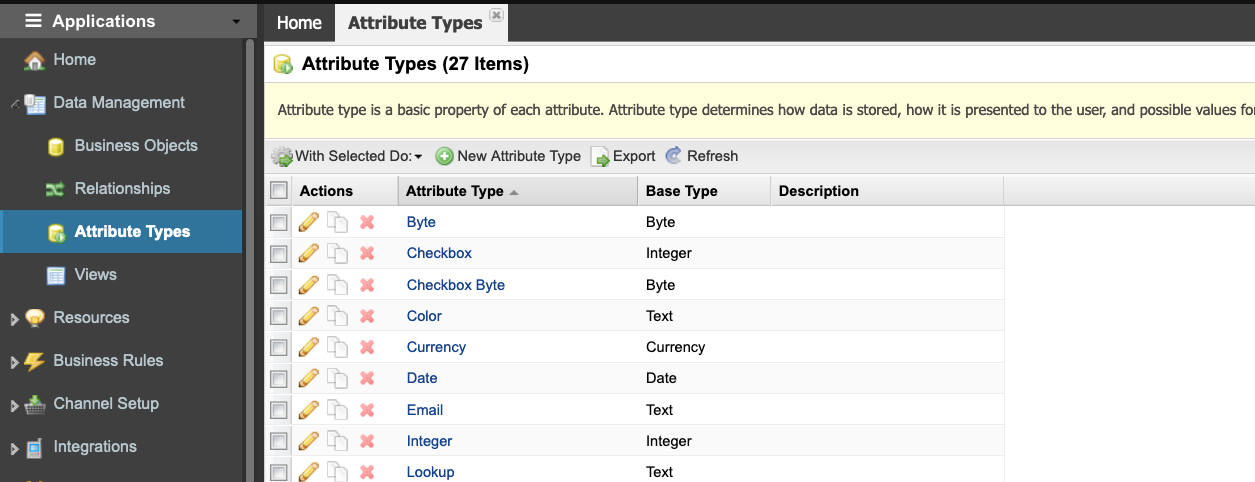This screenshot has height=482, width=1255.
Task: Collapse the Data Management tree node
Action: (14, 103)
